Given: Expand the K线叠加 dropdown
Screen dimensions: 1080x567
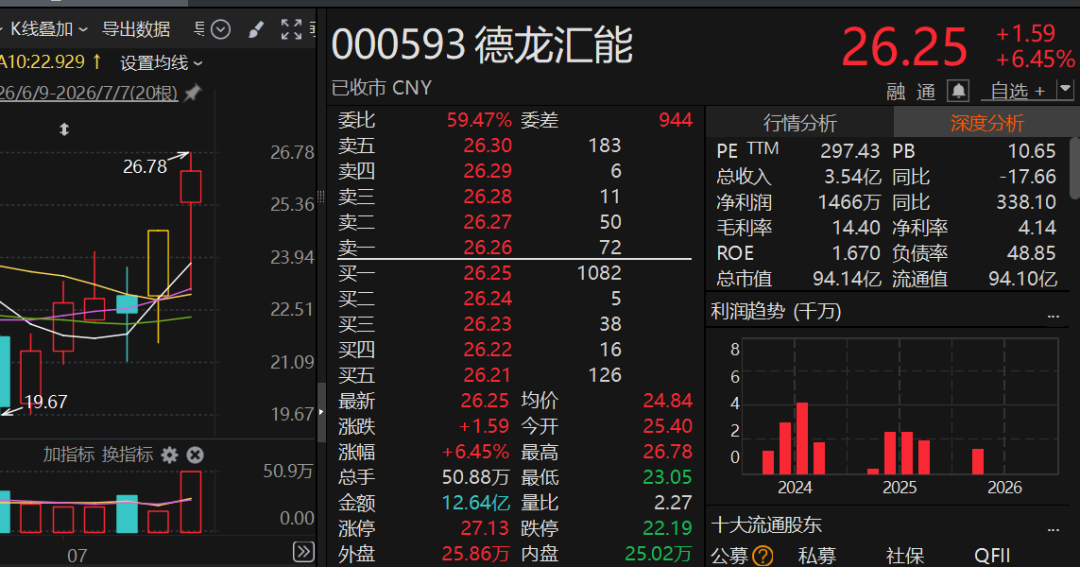Looking at the screenshot, I should point(49,30).
